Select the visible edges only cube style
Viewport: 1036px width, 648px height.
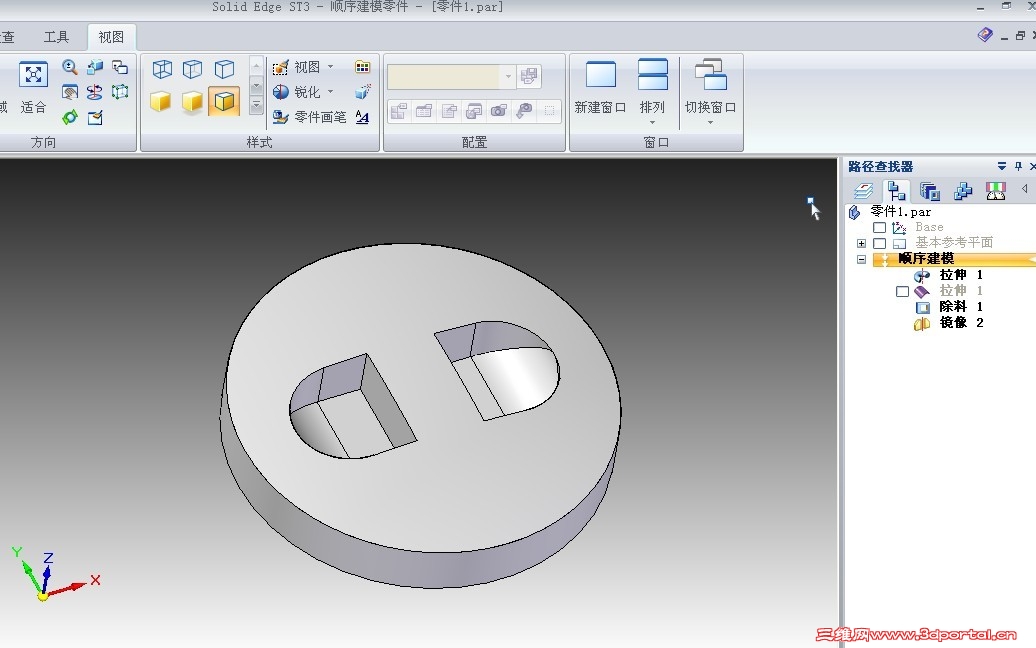click(x=224, y=69)
